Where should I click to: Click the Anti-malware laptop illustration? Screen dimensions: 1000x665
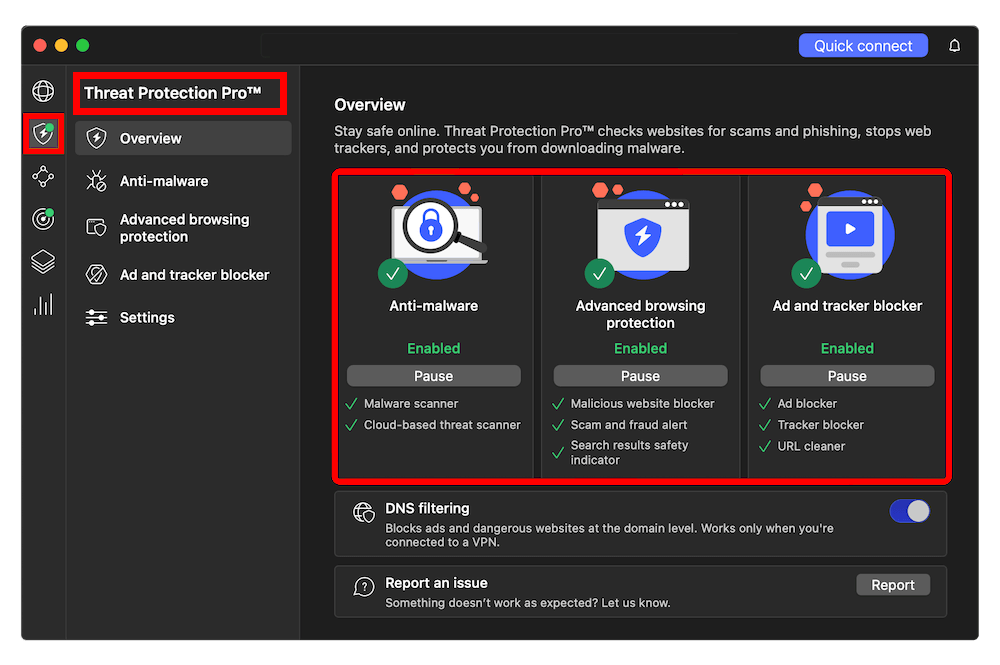[434, 235]
